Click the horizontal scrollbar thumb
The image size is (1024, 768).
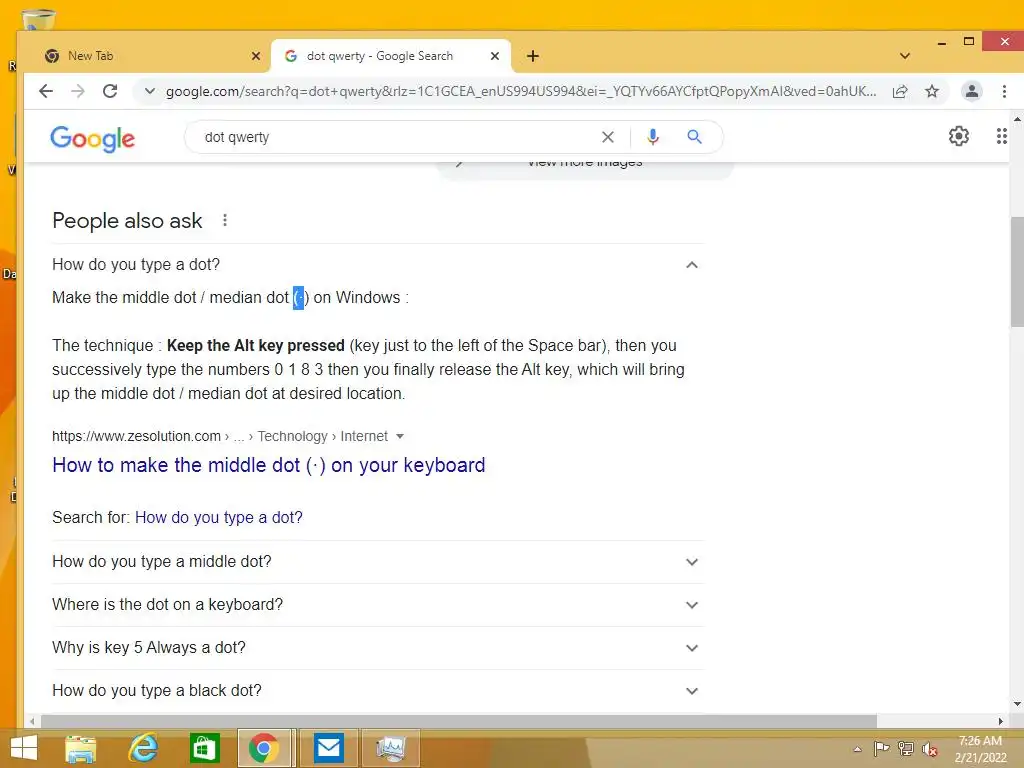[458, 722]
